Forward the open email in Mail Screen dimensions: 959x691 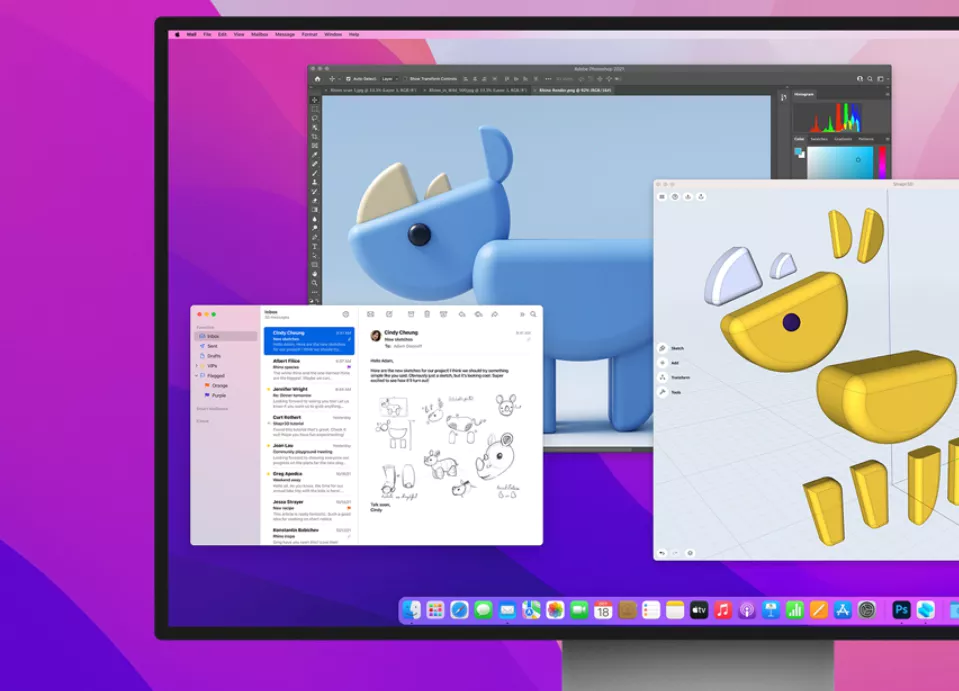pos(495,314)
